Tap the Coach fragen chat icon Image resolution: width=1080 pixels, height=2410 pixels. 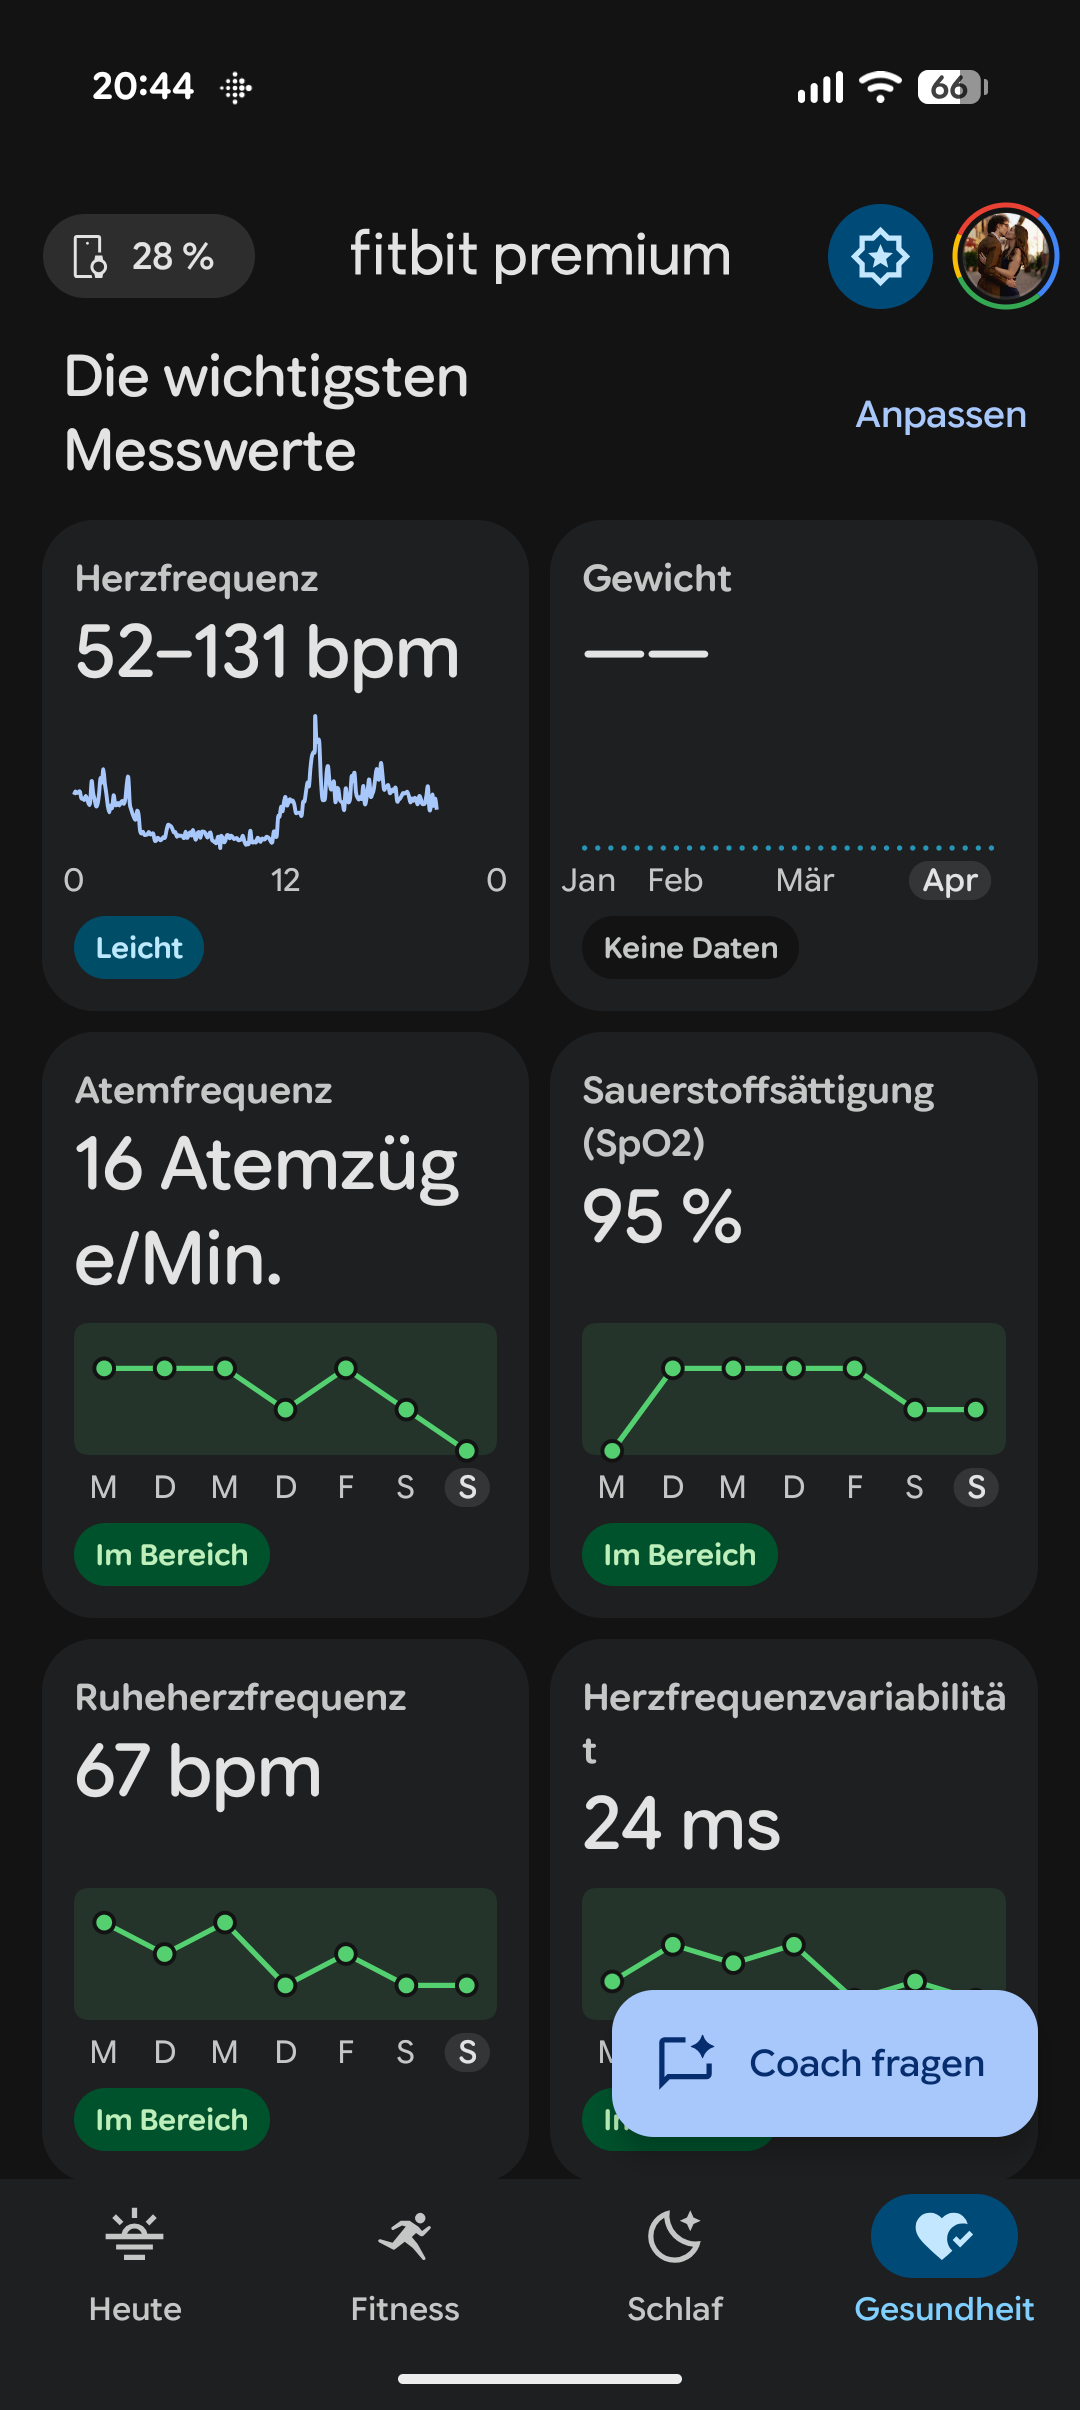[x=686, y=2063]
